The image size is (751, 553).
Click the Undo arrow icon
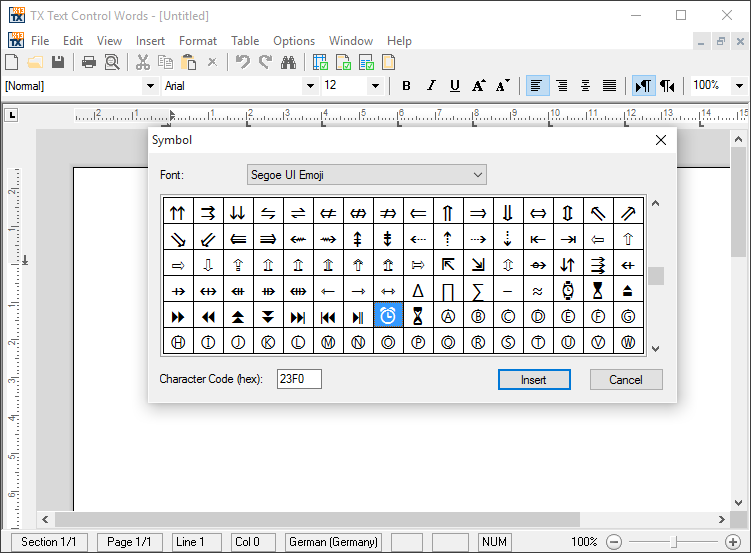242,62
